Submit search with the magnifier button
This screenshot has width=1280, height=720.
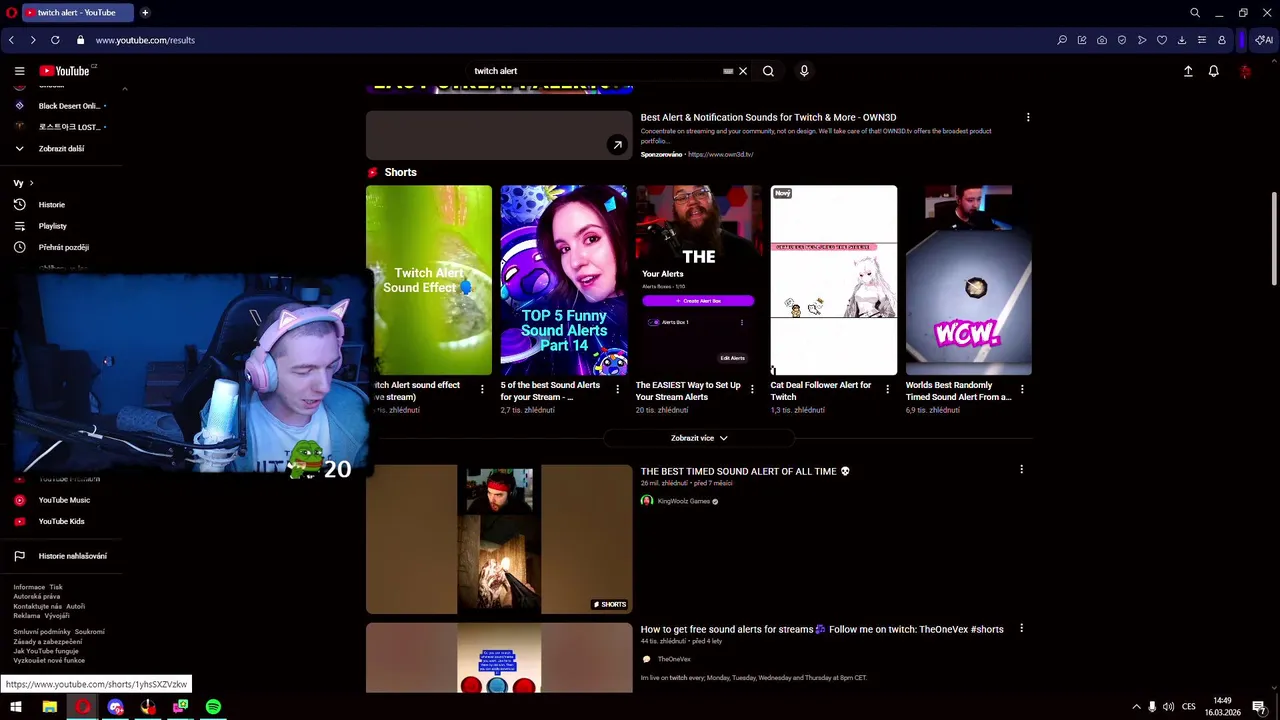[x=768, y=71]
